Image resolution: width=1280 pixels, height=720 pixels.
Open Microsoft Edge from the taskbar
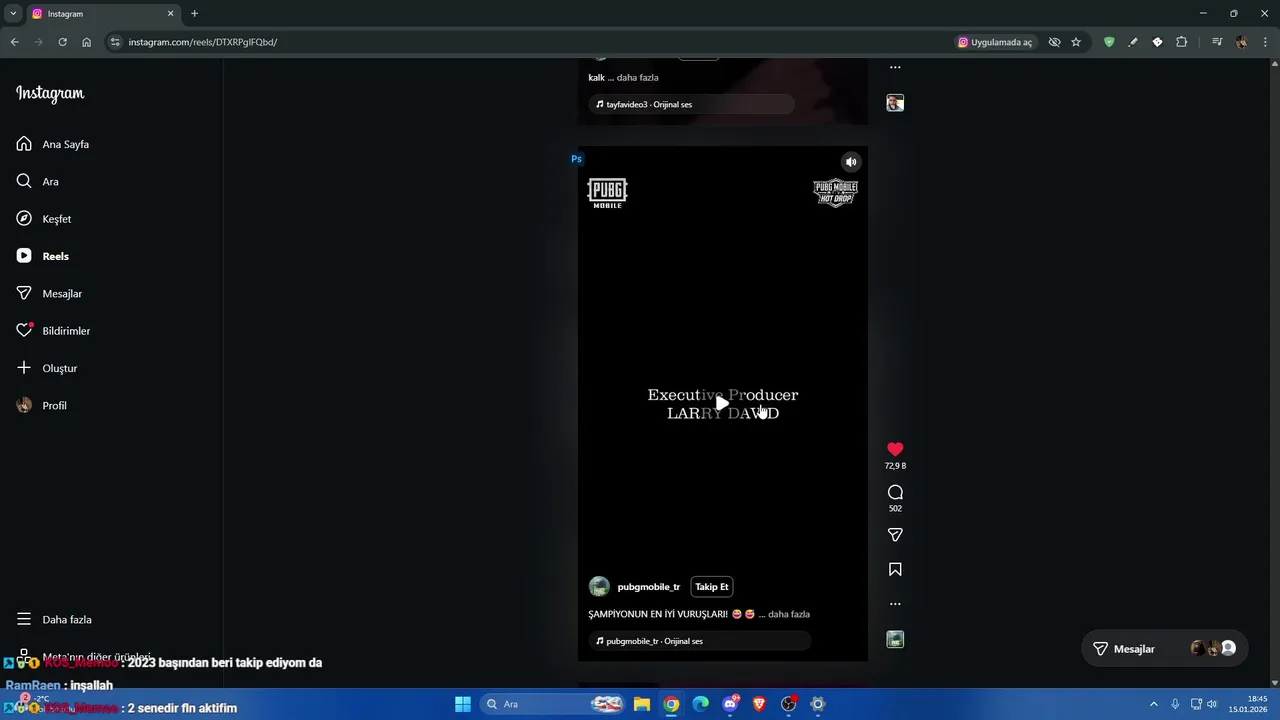[x=701, y=704]
